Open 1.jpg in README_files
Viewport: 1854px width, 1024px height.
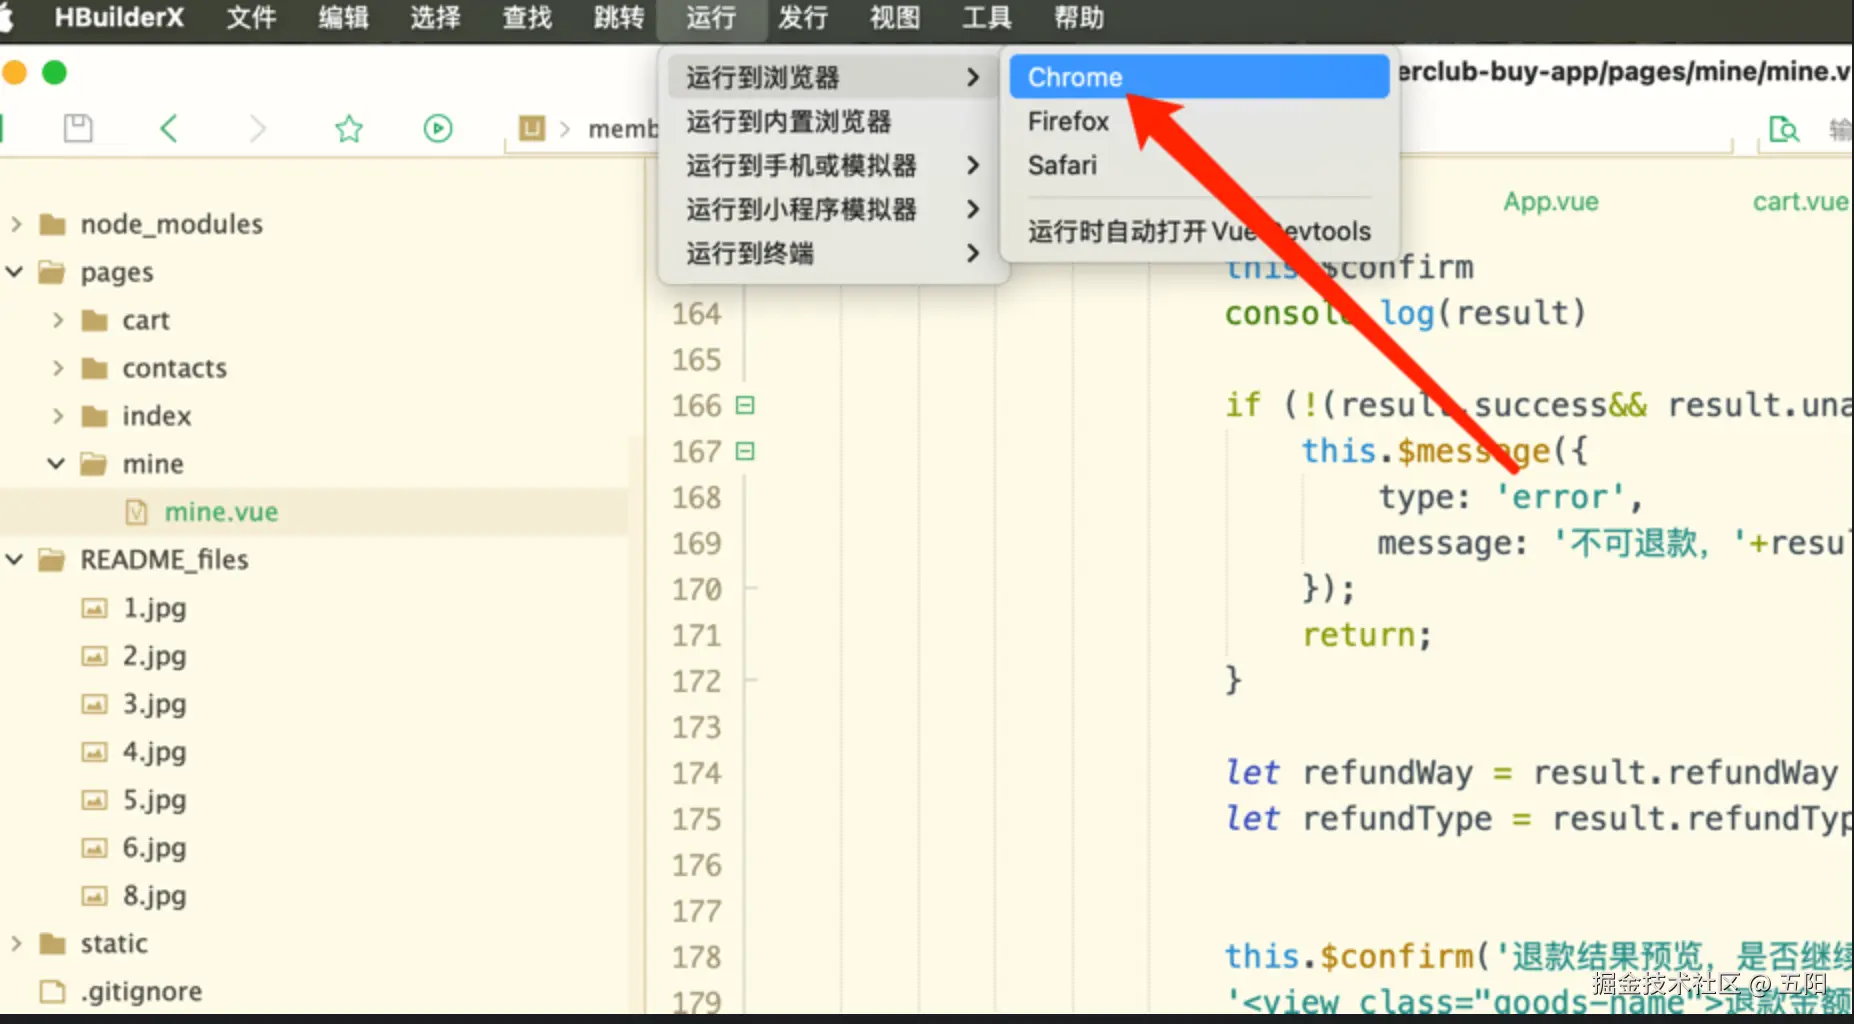tap(154, 608)
